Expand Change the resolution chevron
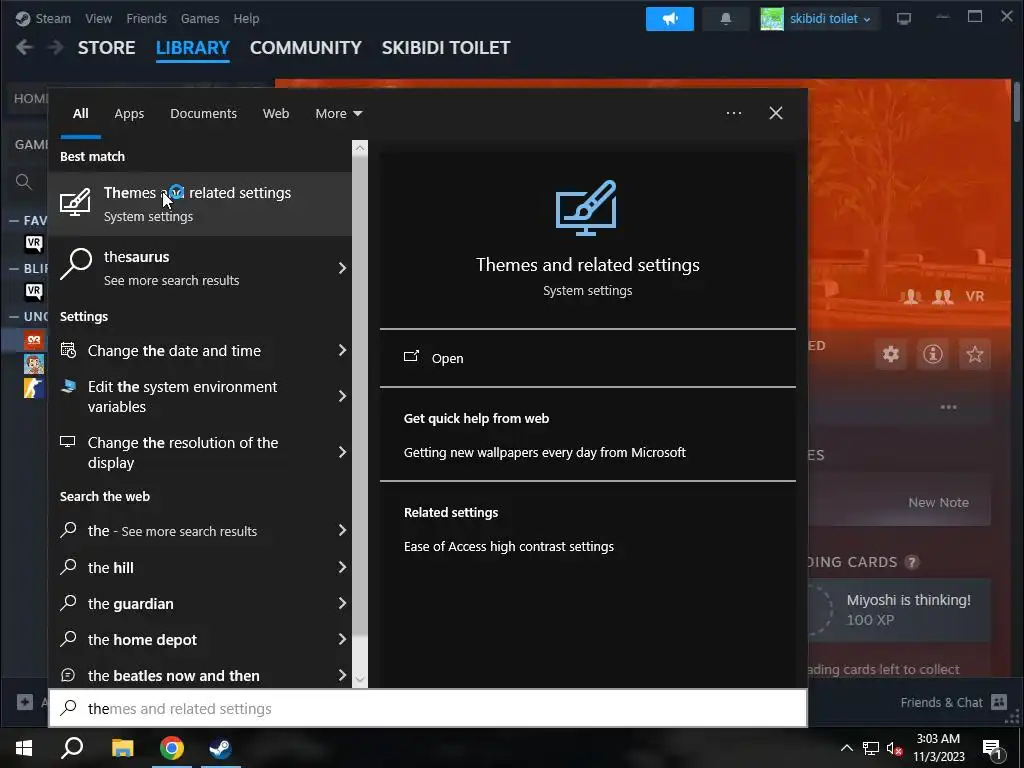The height and width of the screenshot is (768, 1024). [x=342, y=453]
